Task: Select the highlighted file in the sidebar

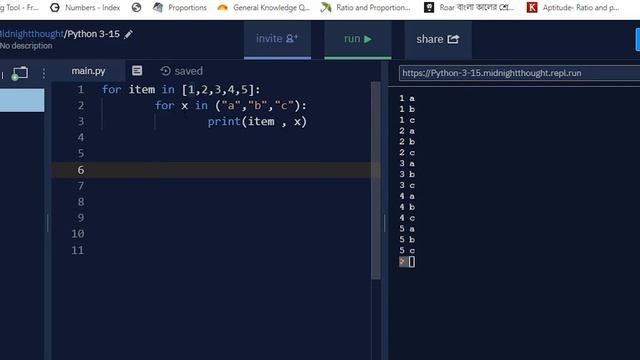Action: point(22,100)
